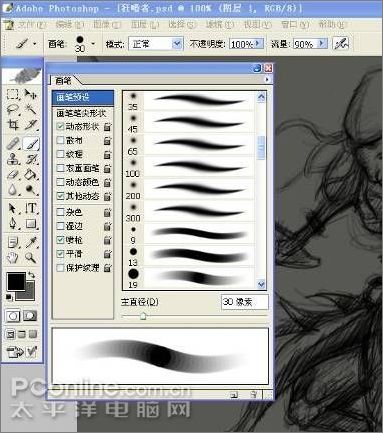Viewport: 383px width, 433px height.
Task: Swap foreground and background colors arrow
Action: (x=31, y=275)
